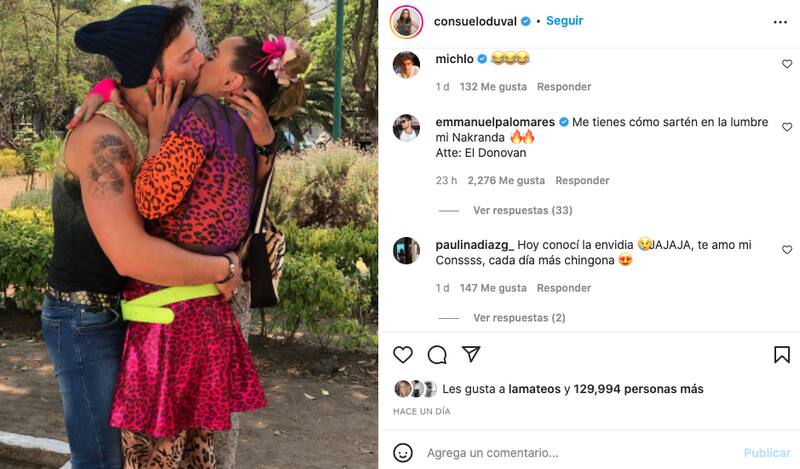View 129,994 personas más likes list
Screen dimensions: 800x469
click(x=638, y=389)
